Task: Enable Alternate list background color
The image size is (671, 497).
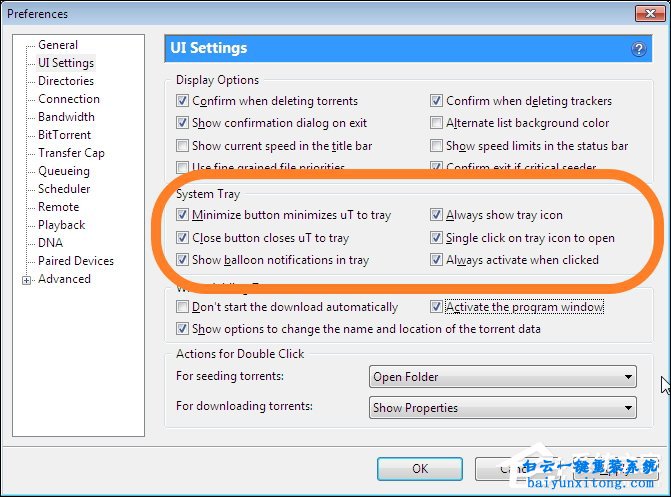Action: 437,123
